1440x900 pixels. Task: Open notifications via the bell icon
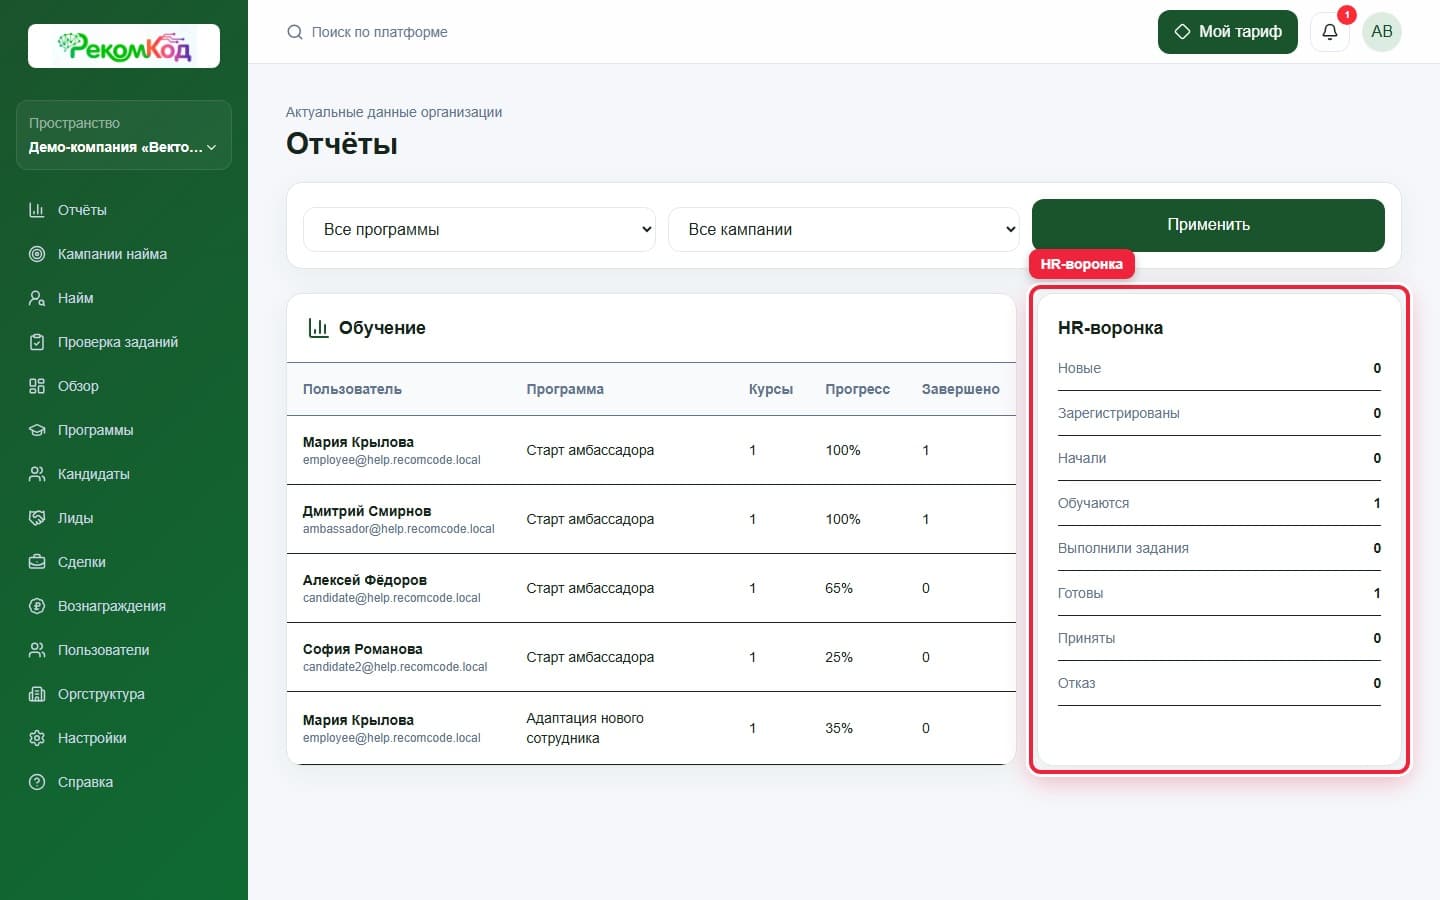point(1330,32)
